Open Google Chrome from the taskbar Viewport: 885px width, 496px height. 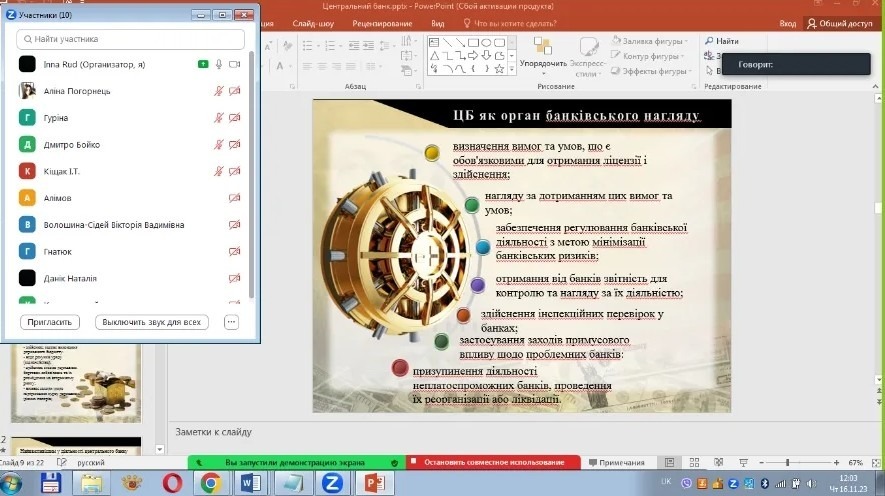[210, 483]
